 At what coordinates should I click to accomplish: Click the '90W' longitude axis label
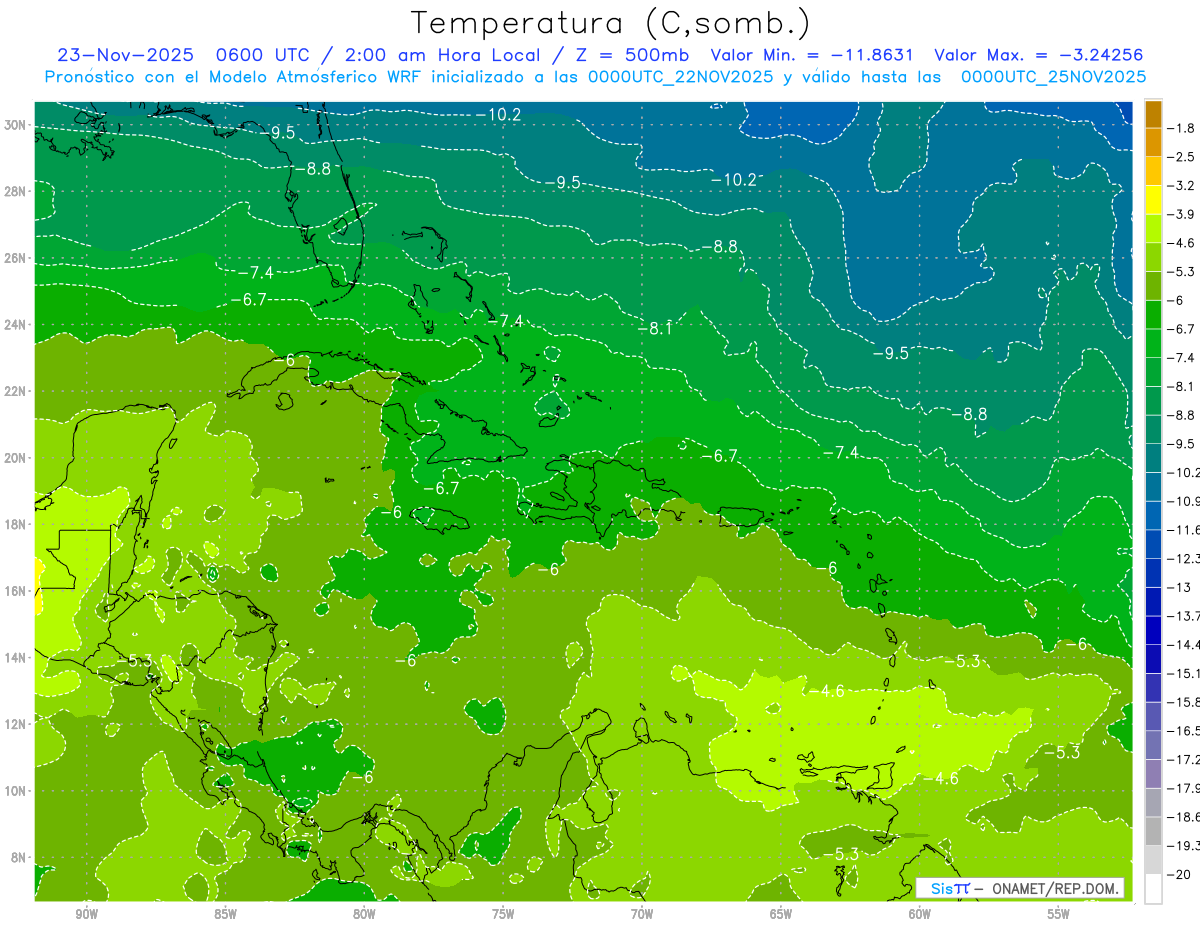(x=87, y=914)
